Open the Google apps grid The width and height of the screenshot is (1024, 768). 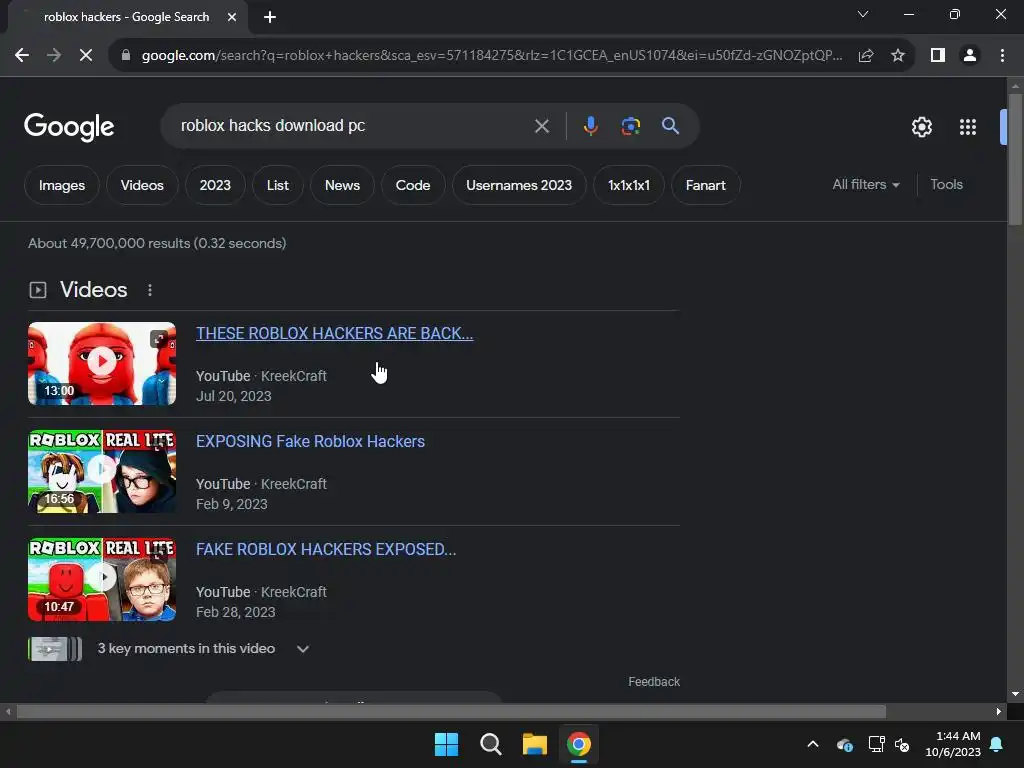click(968, 127)
